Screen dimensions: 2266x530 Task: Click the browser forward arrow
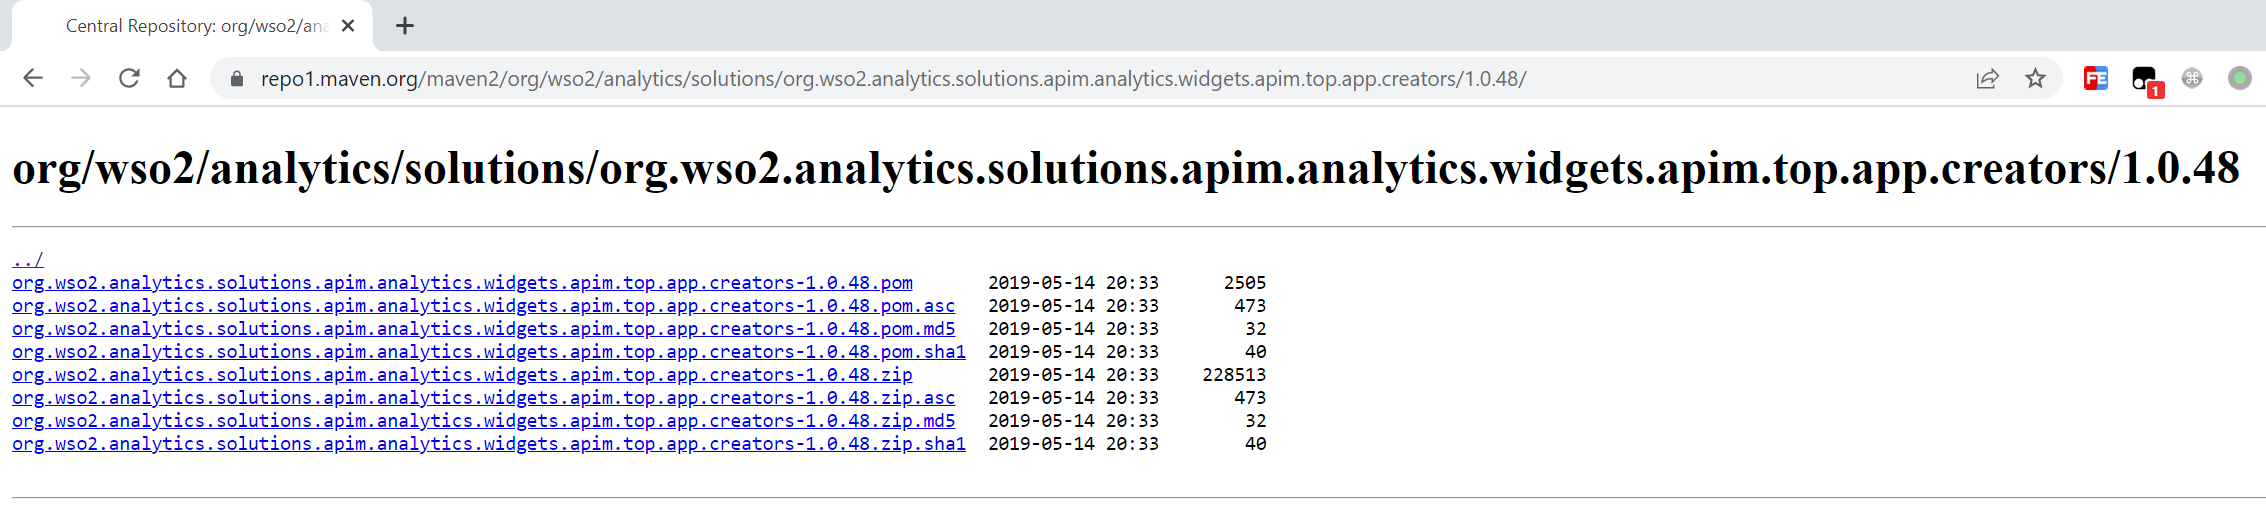(x=81, y=78)
